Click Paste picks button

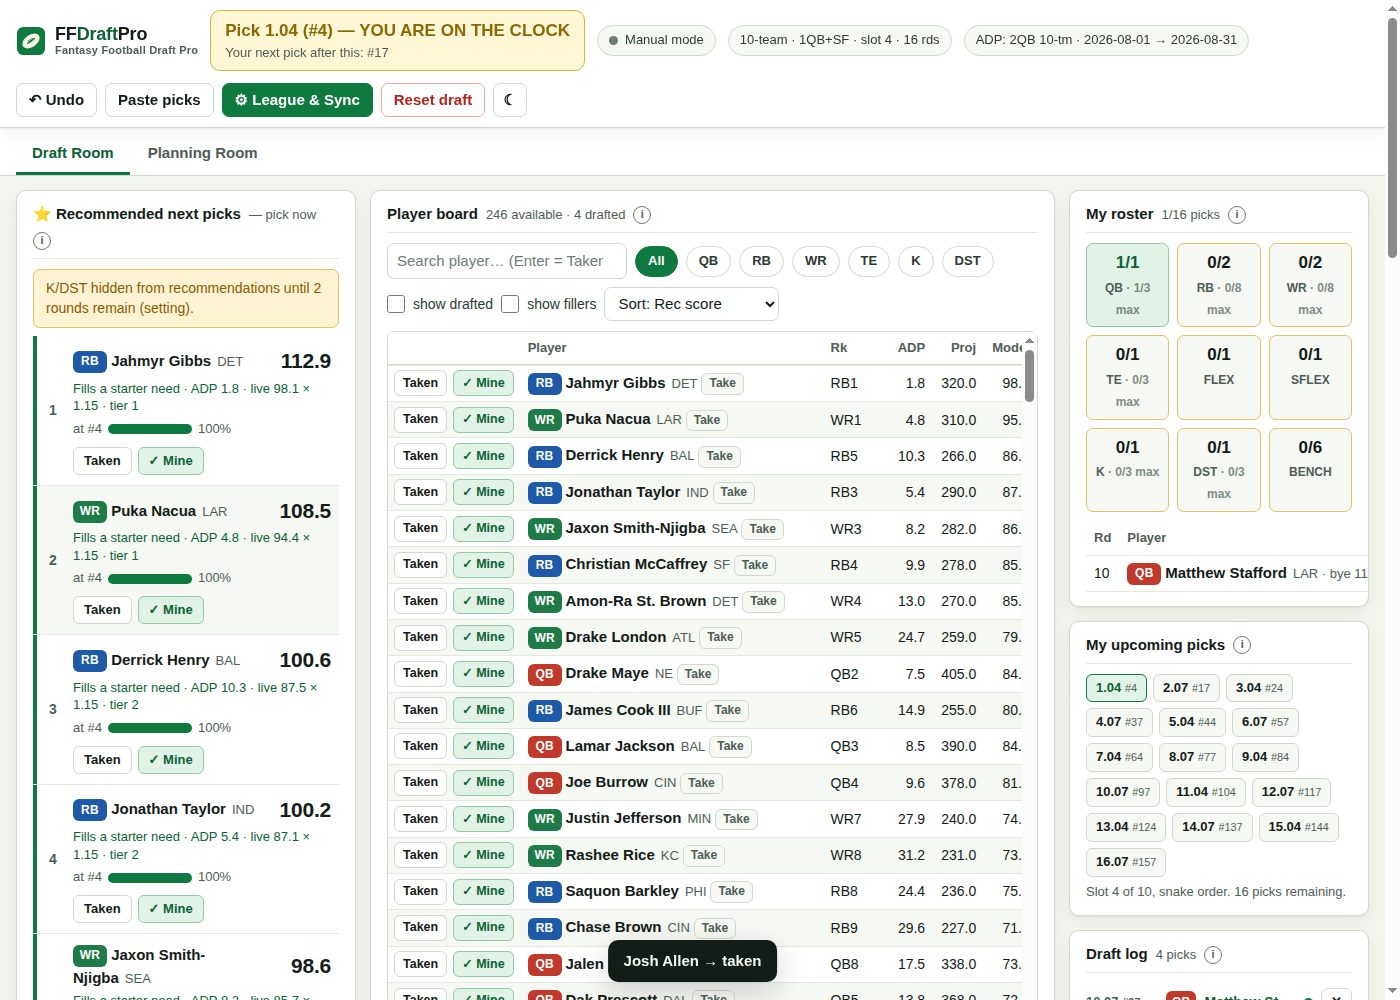tap(159, 100)
